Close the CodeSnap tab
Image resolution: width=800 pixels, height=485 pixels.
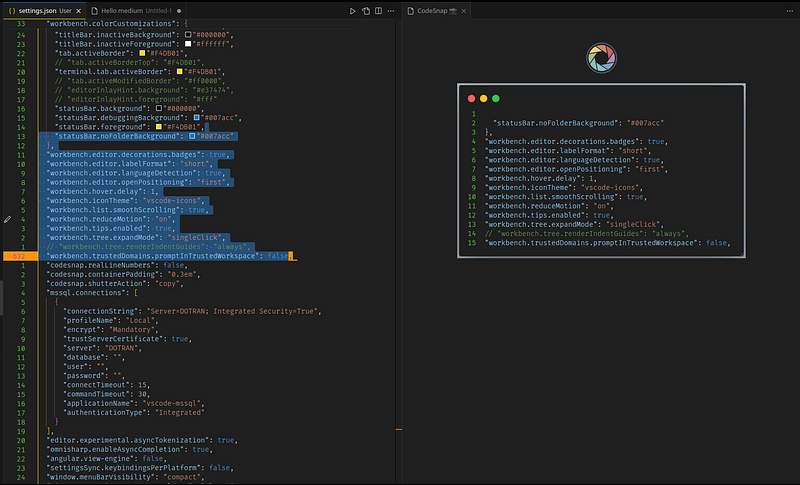[463, 11]
